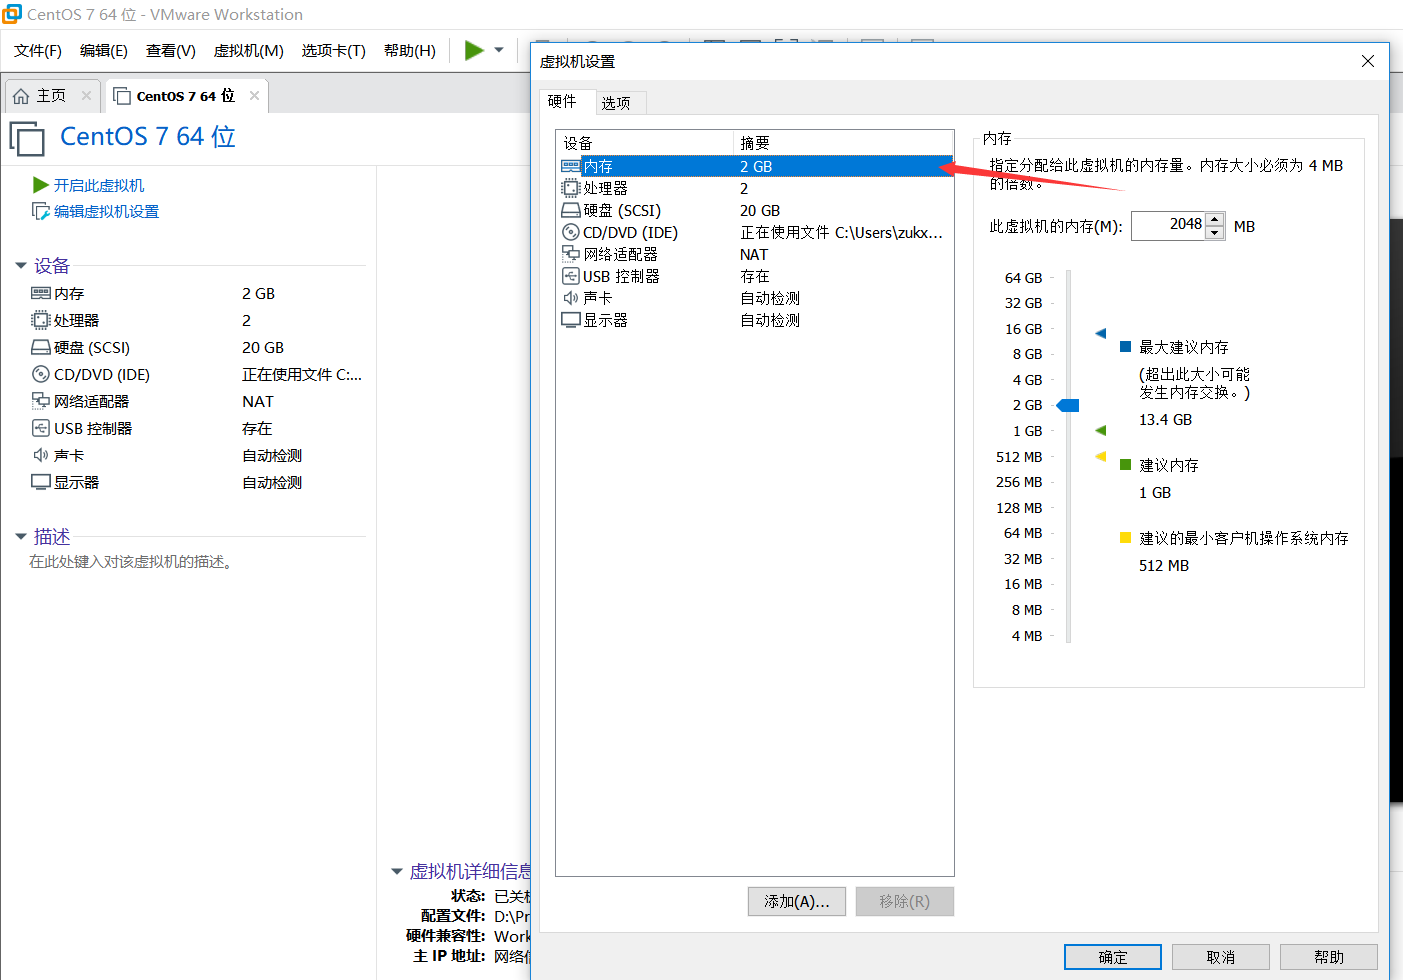This screenshot has width=1403, height=980.
Task: Click the 512 MB label on the memory scale
Action: tap(1019, 456)
